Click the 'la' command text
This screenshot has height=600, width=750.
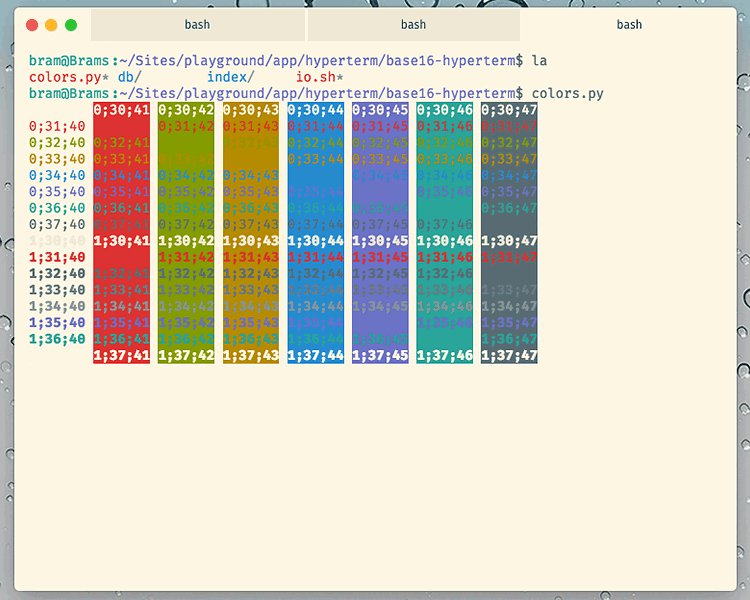tap(540, 61)
